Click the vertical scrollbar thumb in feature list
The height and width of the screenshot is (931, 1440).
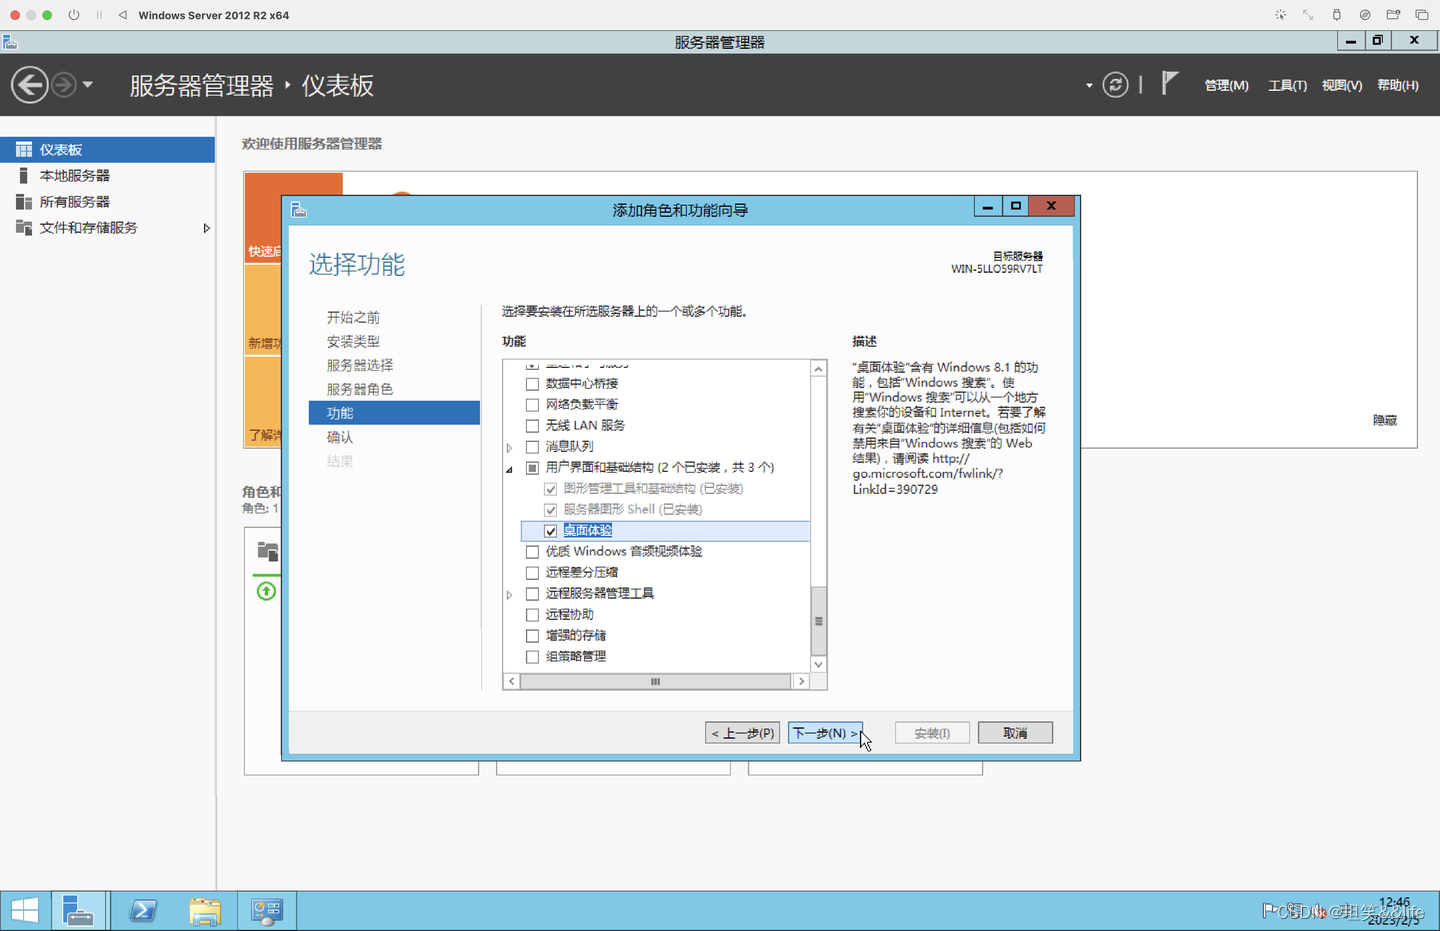[818, 620]
